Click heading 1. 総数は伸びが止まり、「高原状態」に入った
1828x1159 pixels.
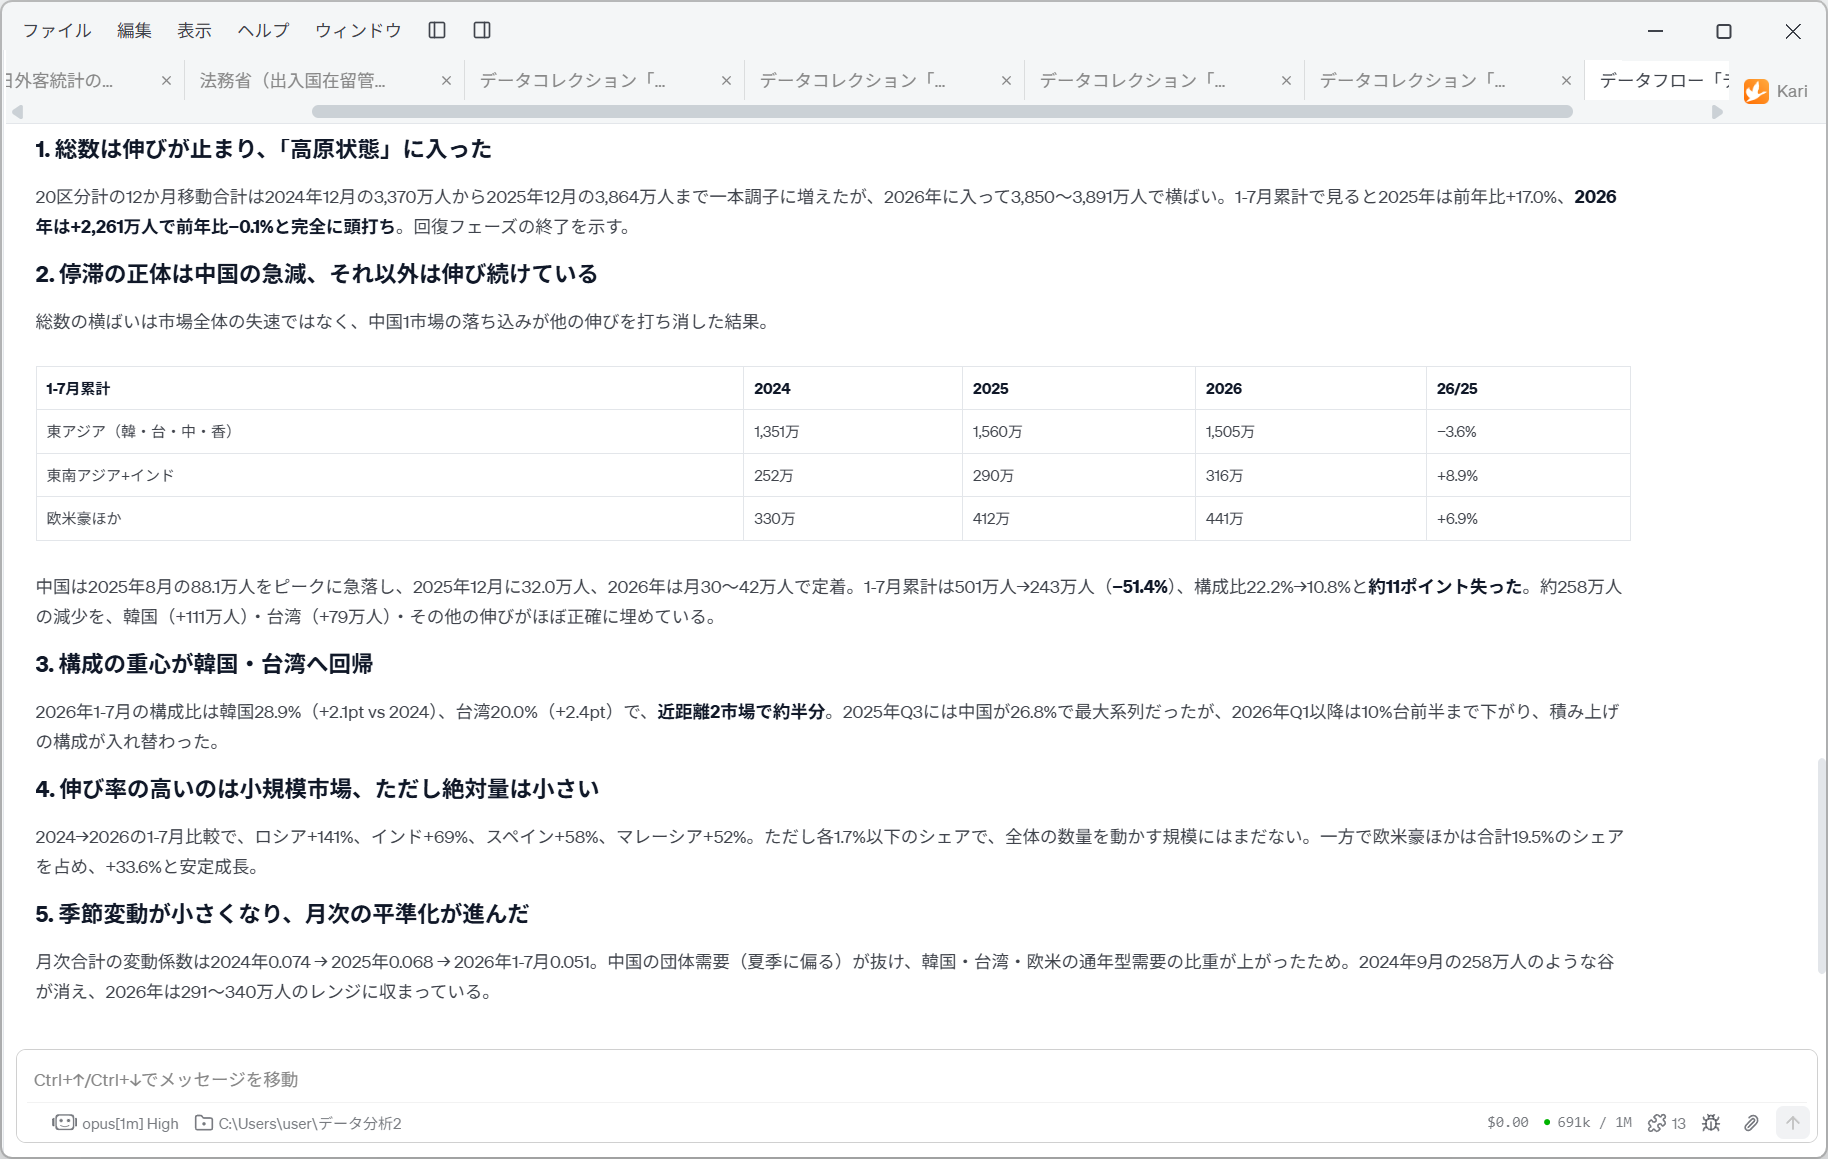pos(264,149)
